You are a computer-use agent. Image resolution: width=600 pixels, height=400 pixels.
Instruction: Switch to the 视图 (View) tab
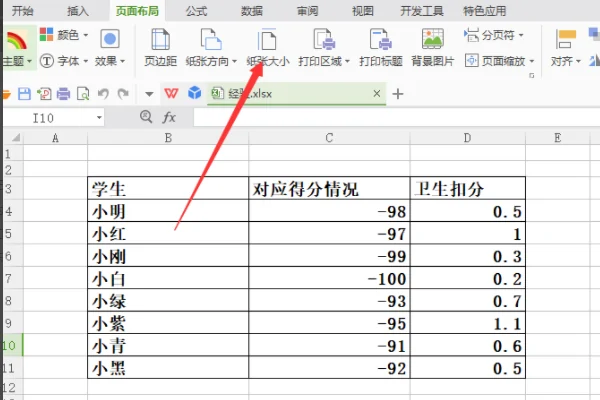pos(363,11)
